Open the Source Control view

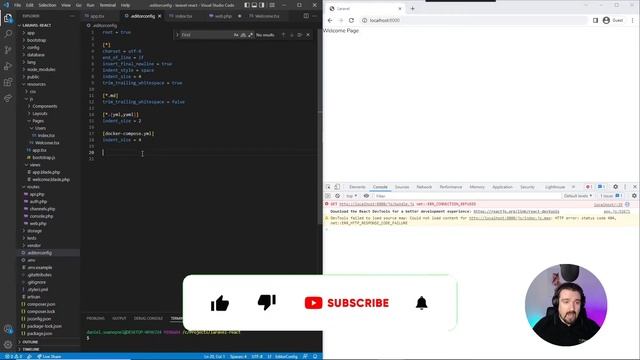coord(8,50)
